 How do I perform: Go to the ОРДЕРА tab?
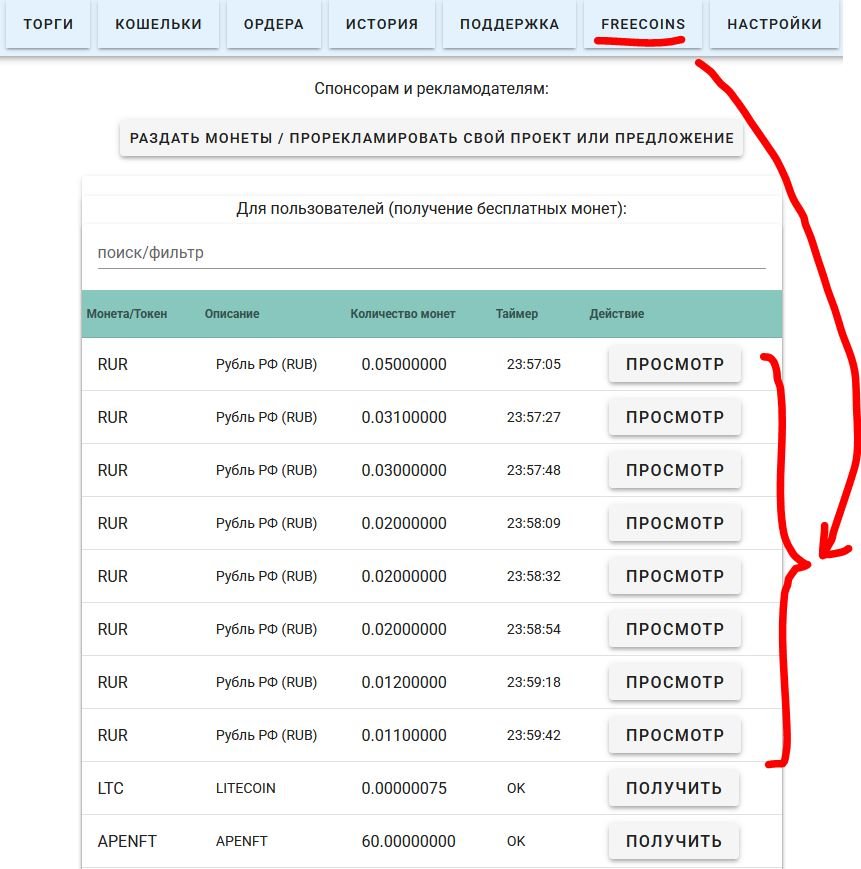tap(274, 24)
